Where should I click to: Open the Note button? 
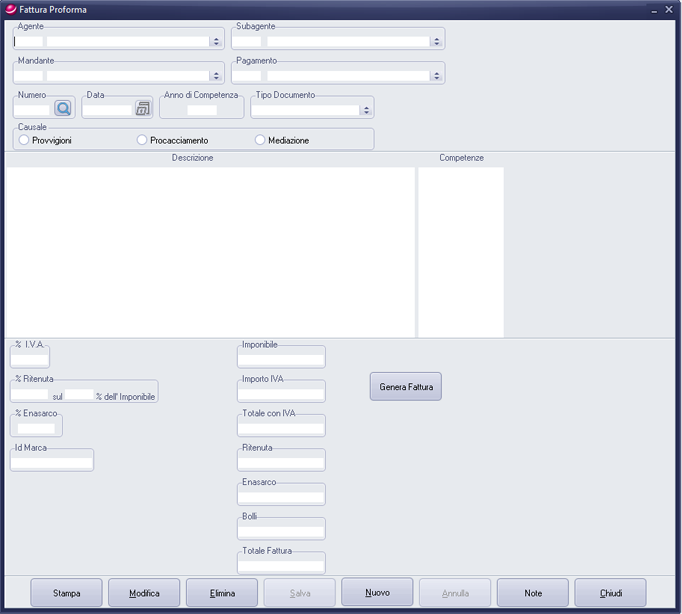(x=532, y=593)
